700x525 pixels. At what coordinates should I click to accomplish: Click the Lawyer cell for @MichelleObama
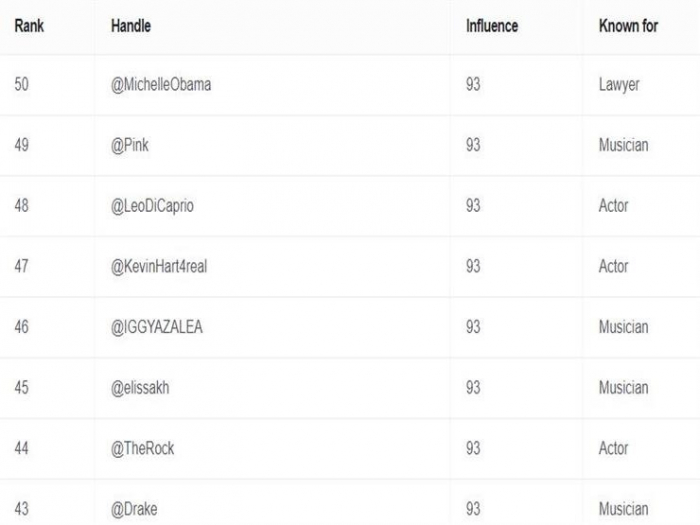[x=619, y=85]
